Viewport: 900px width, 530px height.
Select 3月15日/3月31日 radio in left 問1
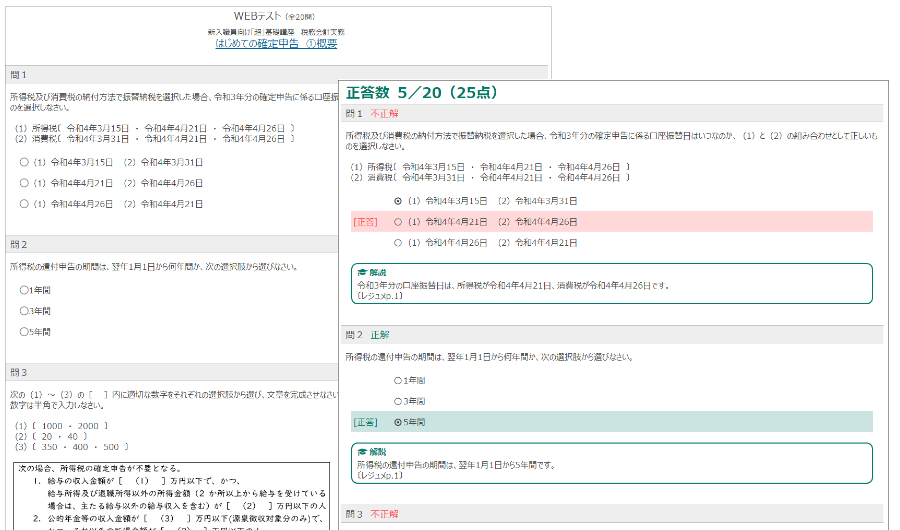click(x=24, y=162)
